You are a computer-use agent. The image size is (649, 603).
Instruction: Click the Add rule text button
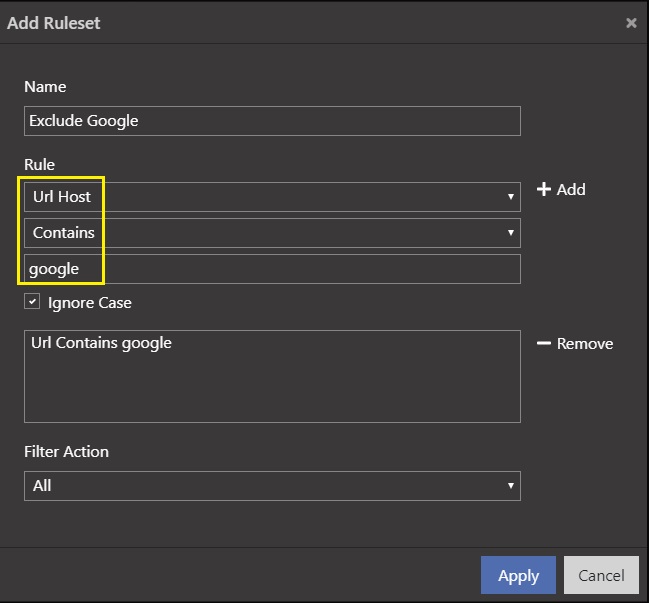point(571,189)
